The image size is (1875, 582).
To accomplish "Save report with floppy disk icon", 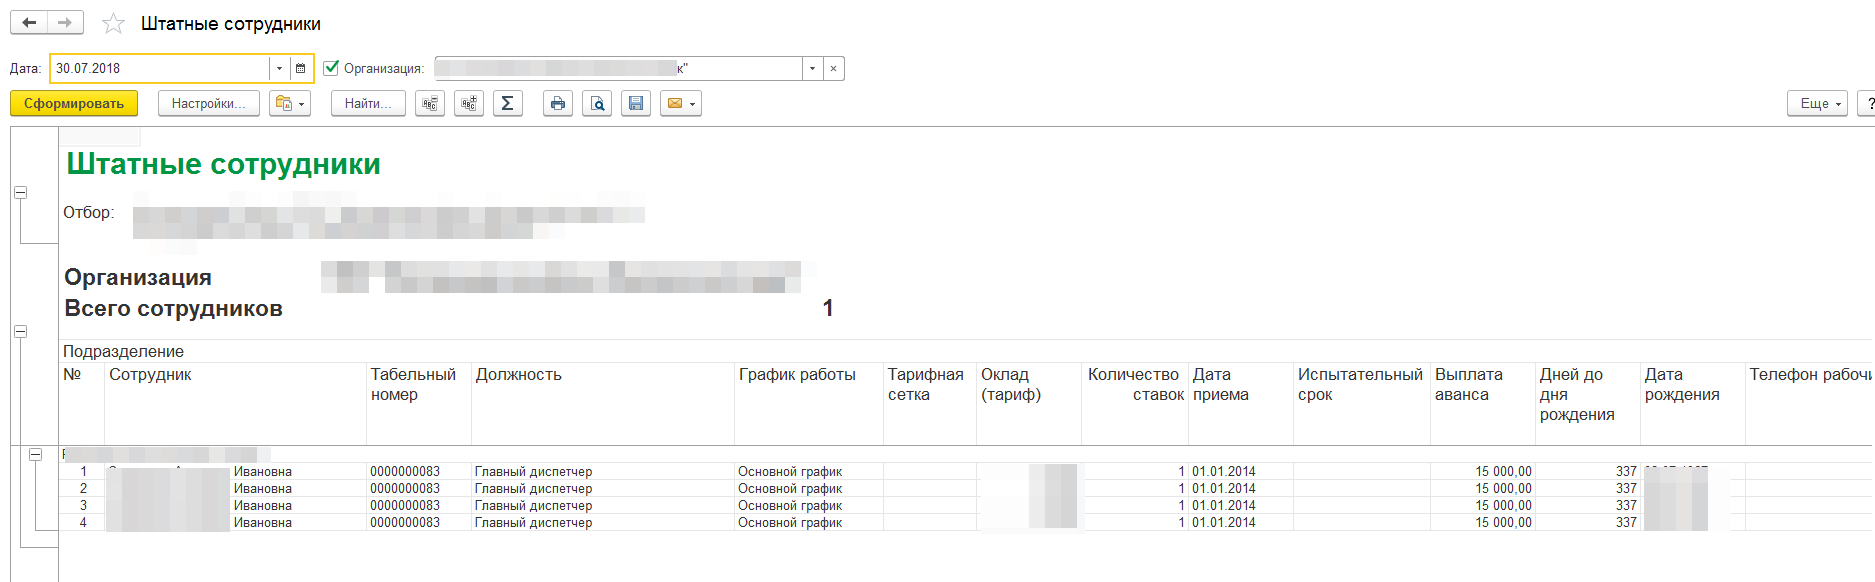I will click(636, 104).
